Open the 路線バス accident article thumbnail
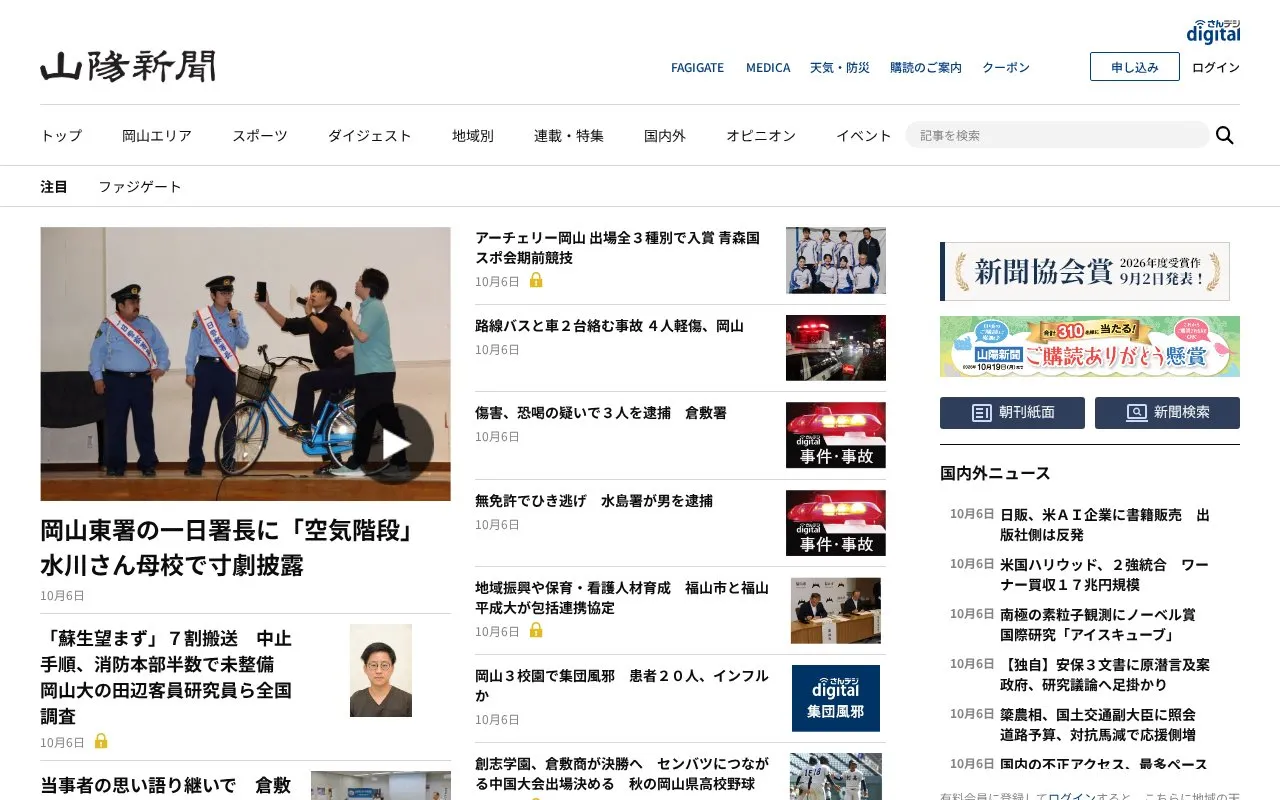 [836, 348]
